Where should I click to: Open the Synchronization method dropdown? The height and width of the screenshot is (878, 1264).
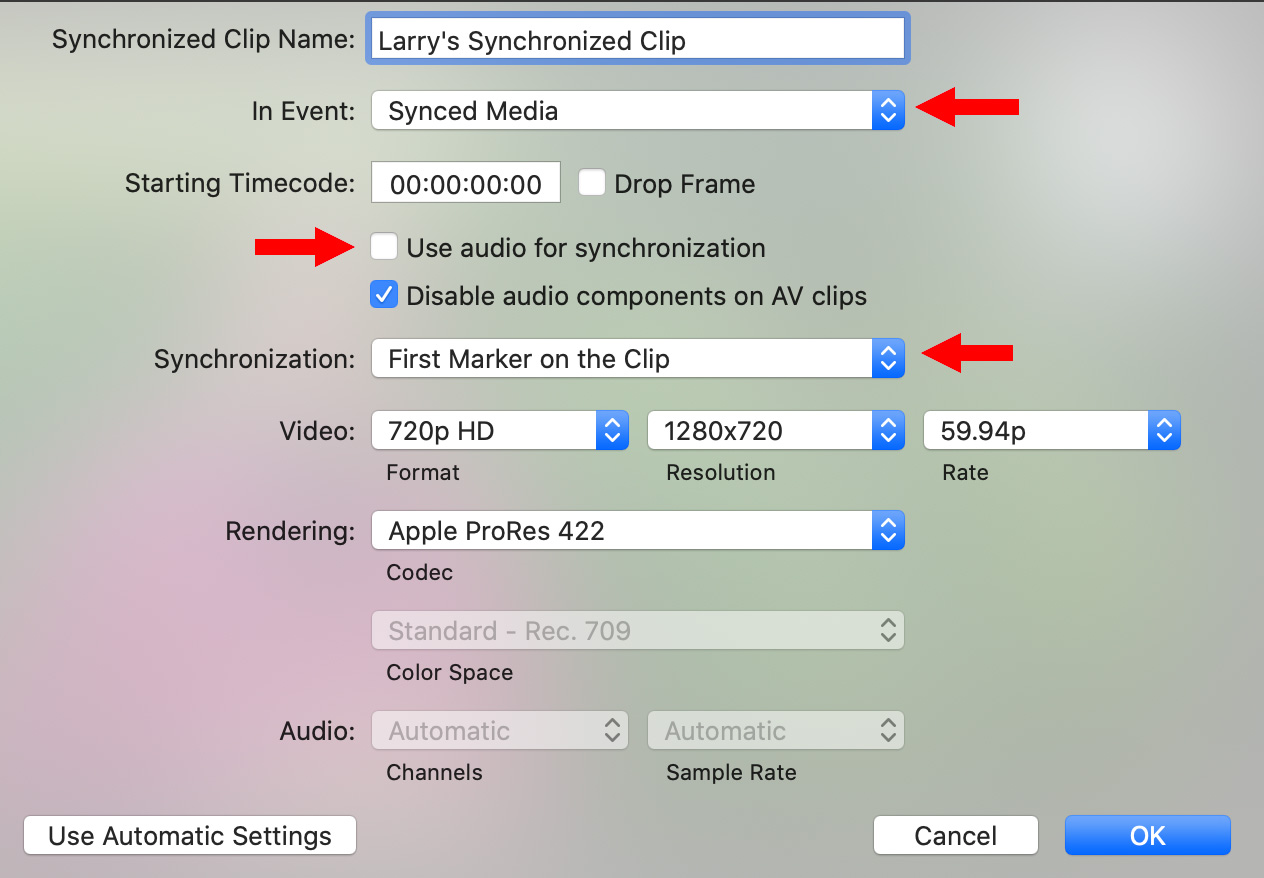638,359
